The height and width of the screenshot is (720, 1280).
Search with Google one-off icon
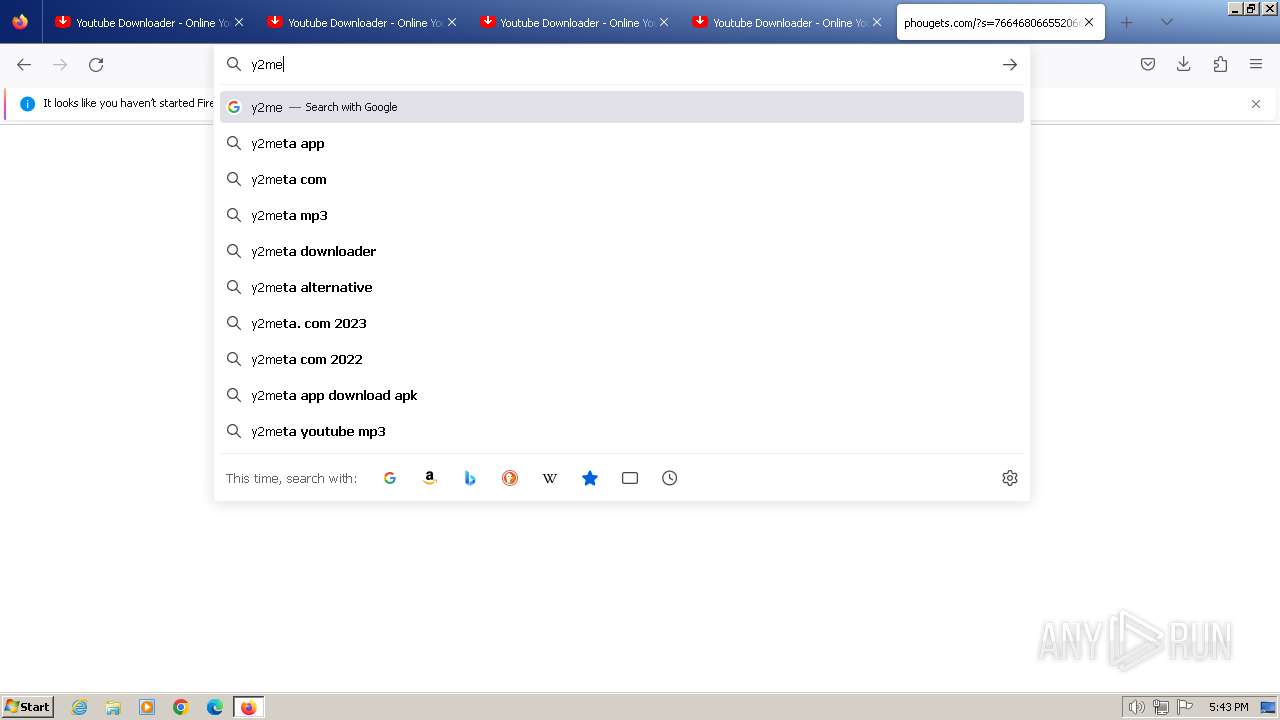(390, 478)
